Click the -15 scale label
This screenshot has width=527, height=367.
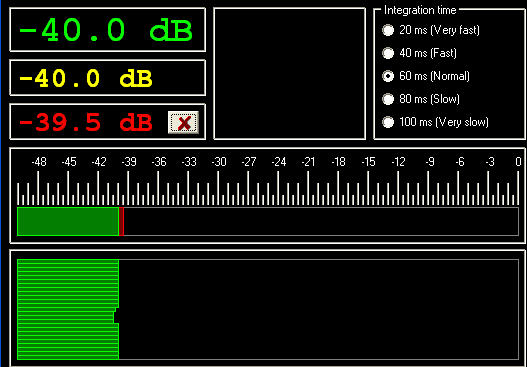[368, 162]
